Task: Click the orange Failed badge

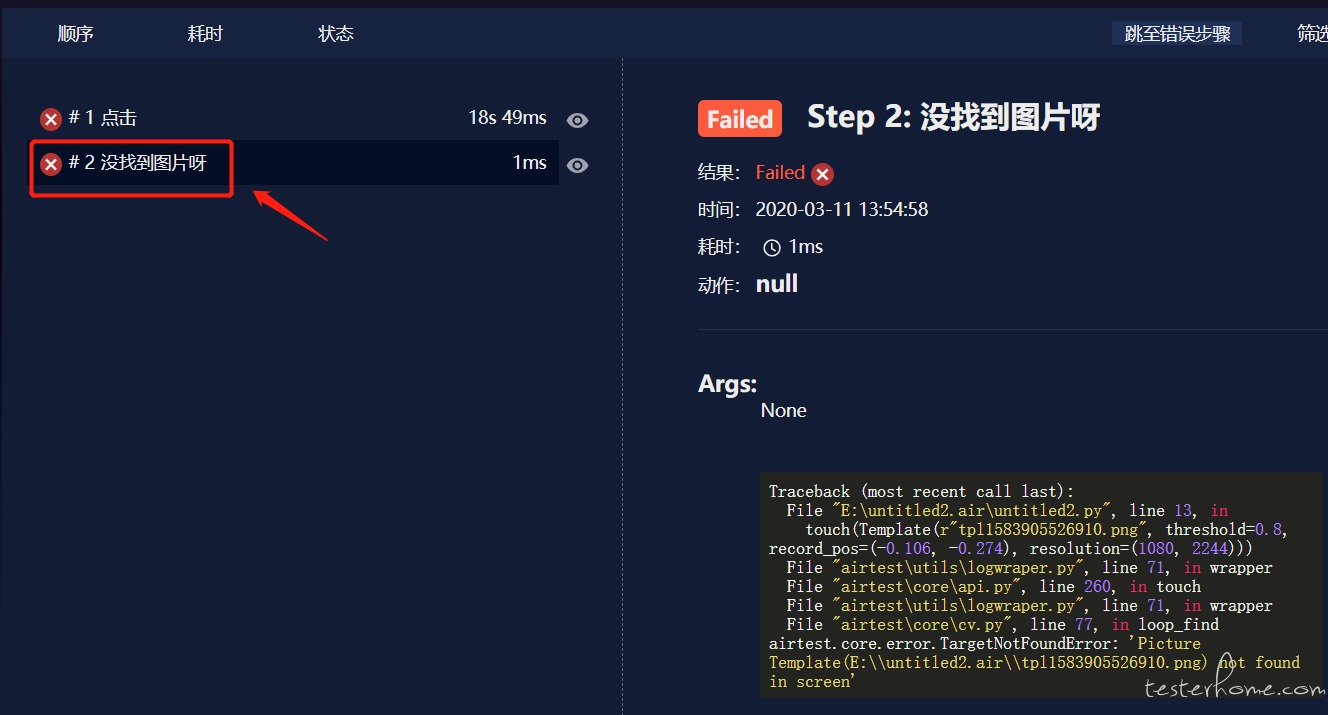Action: coord(740,119)
